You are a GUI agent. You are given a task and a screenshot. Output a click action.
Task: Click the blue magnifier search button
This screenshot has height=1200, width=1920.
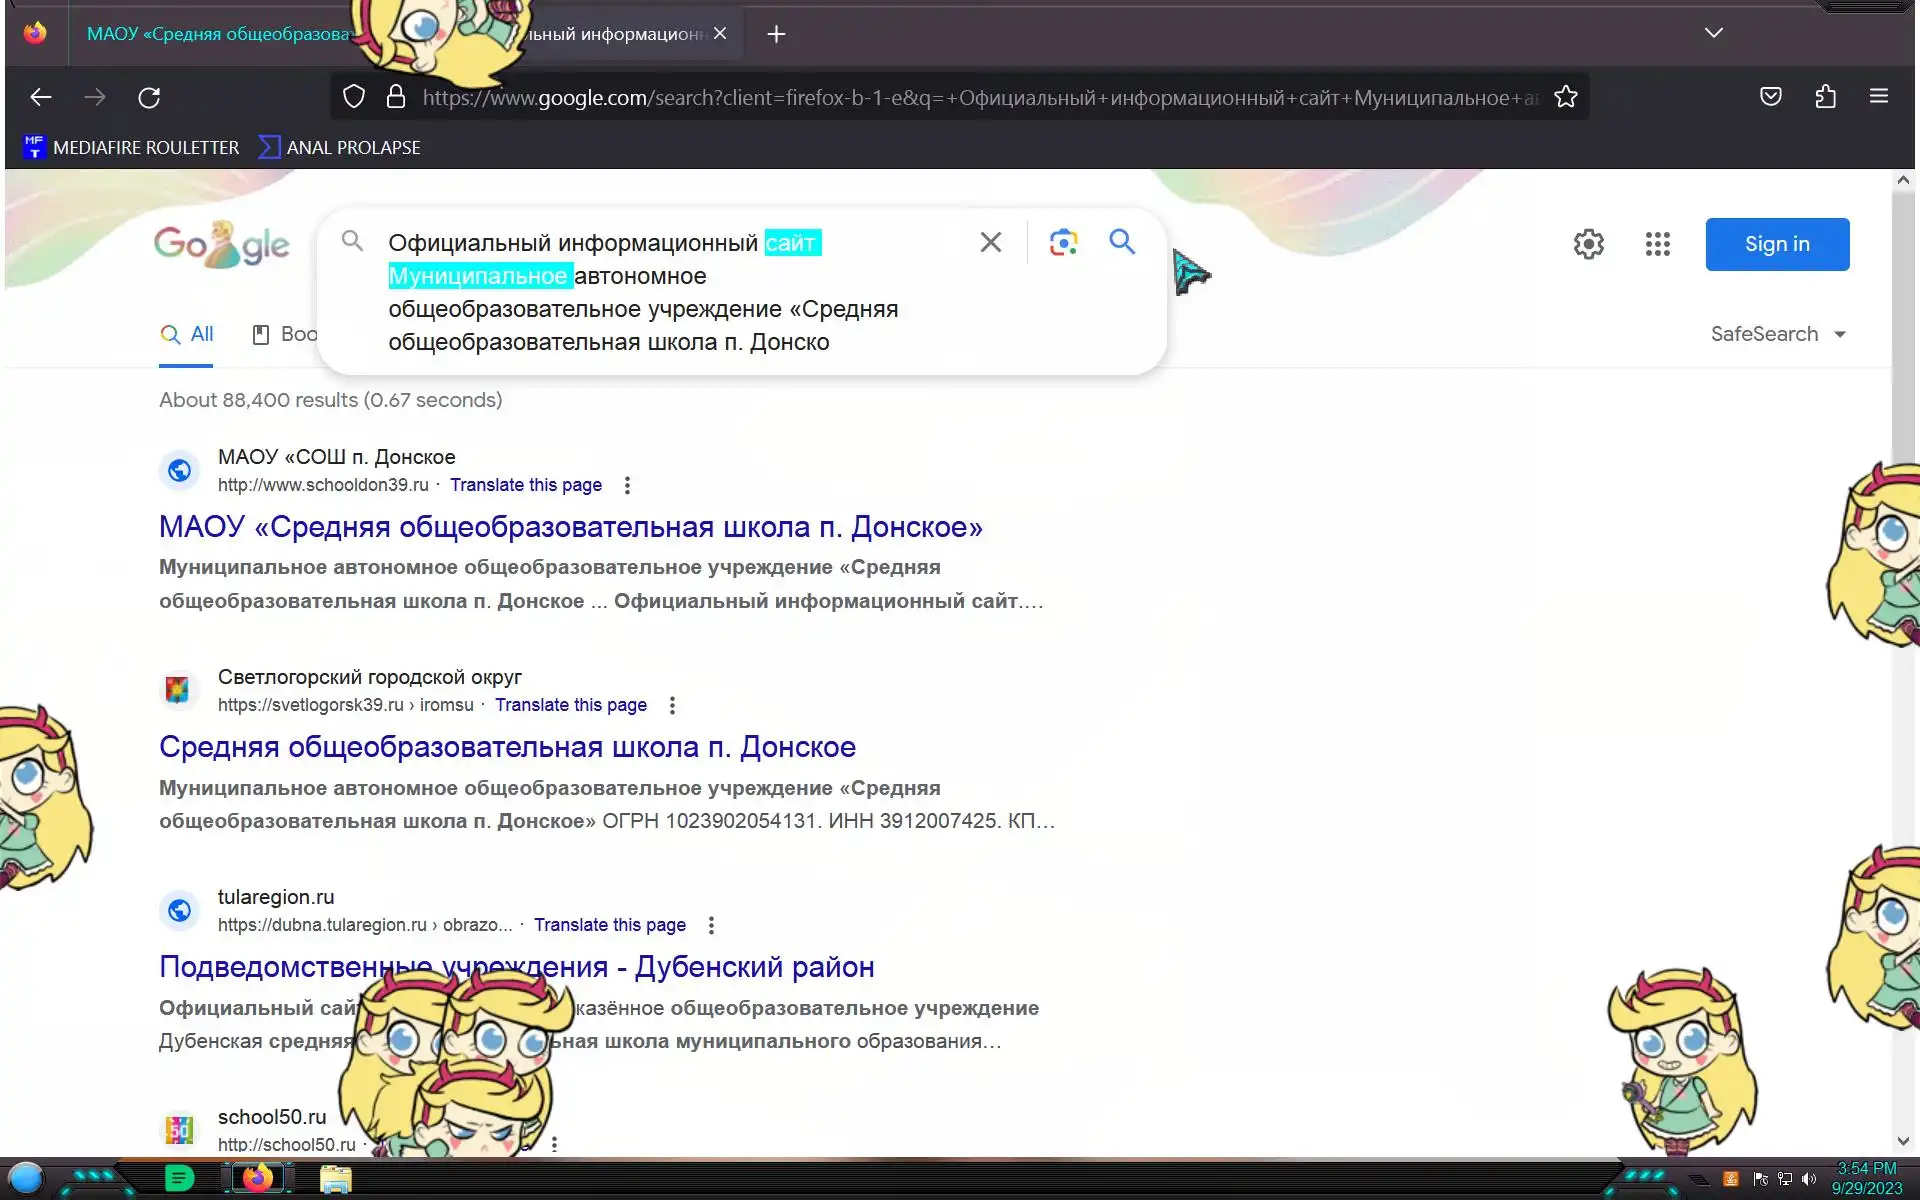[1122, 242]
